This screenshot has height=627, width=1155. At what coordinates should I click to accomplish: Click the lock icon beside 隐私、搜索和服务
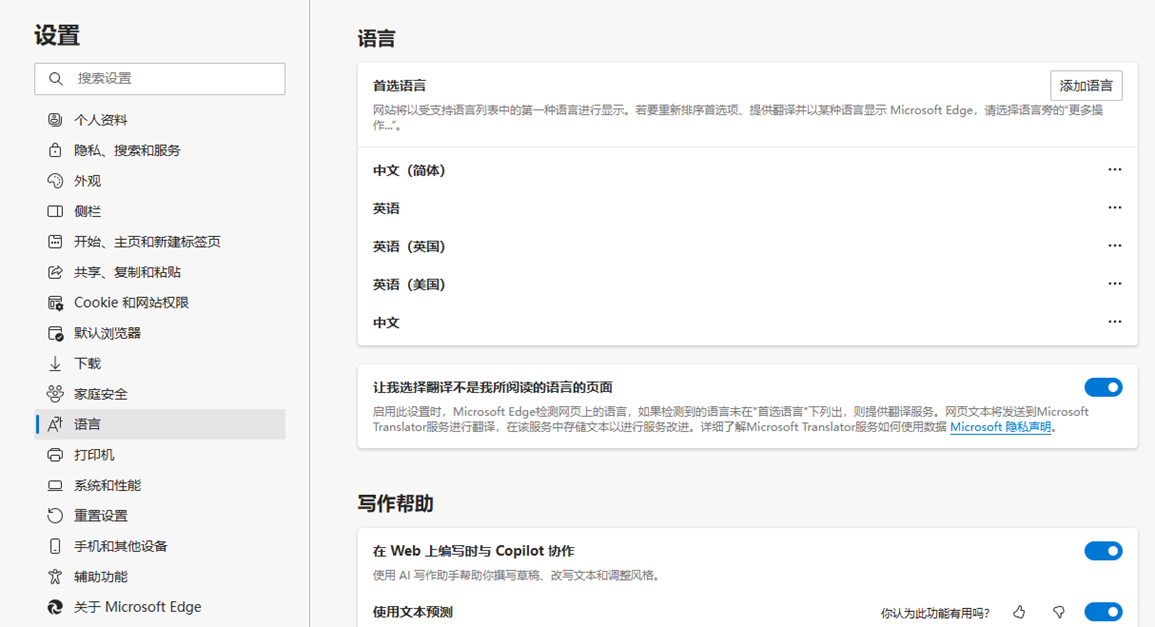click(x=55, y=150)
